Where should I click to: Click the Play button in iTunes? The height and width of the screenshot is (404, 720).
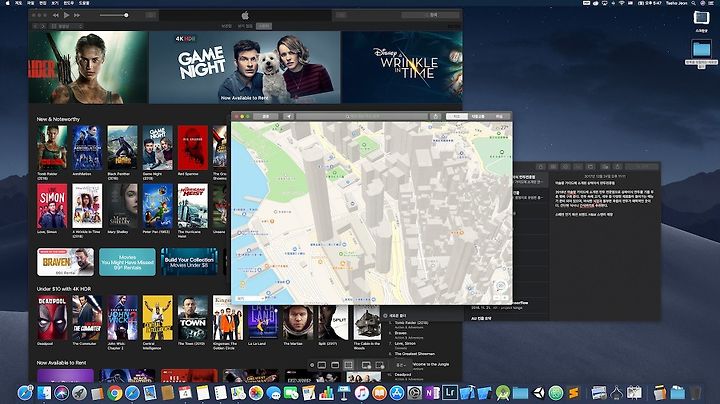point(67,15)
